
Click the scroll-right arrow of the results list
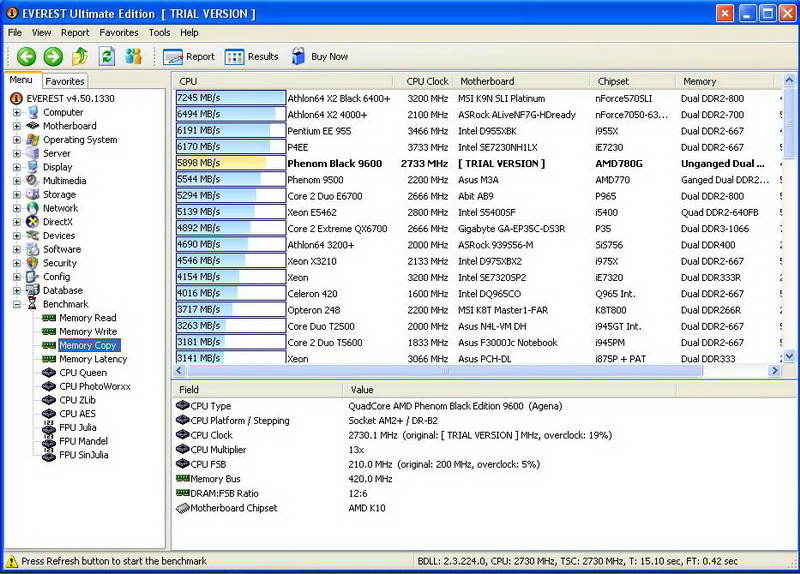[774, 371]
